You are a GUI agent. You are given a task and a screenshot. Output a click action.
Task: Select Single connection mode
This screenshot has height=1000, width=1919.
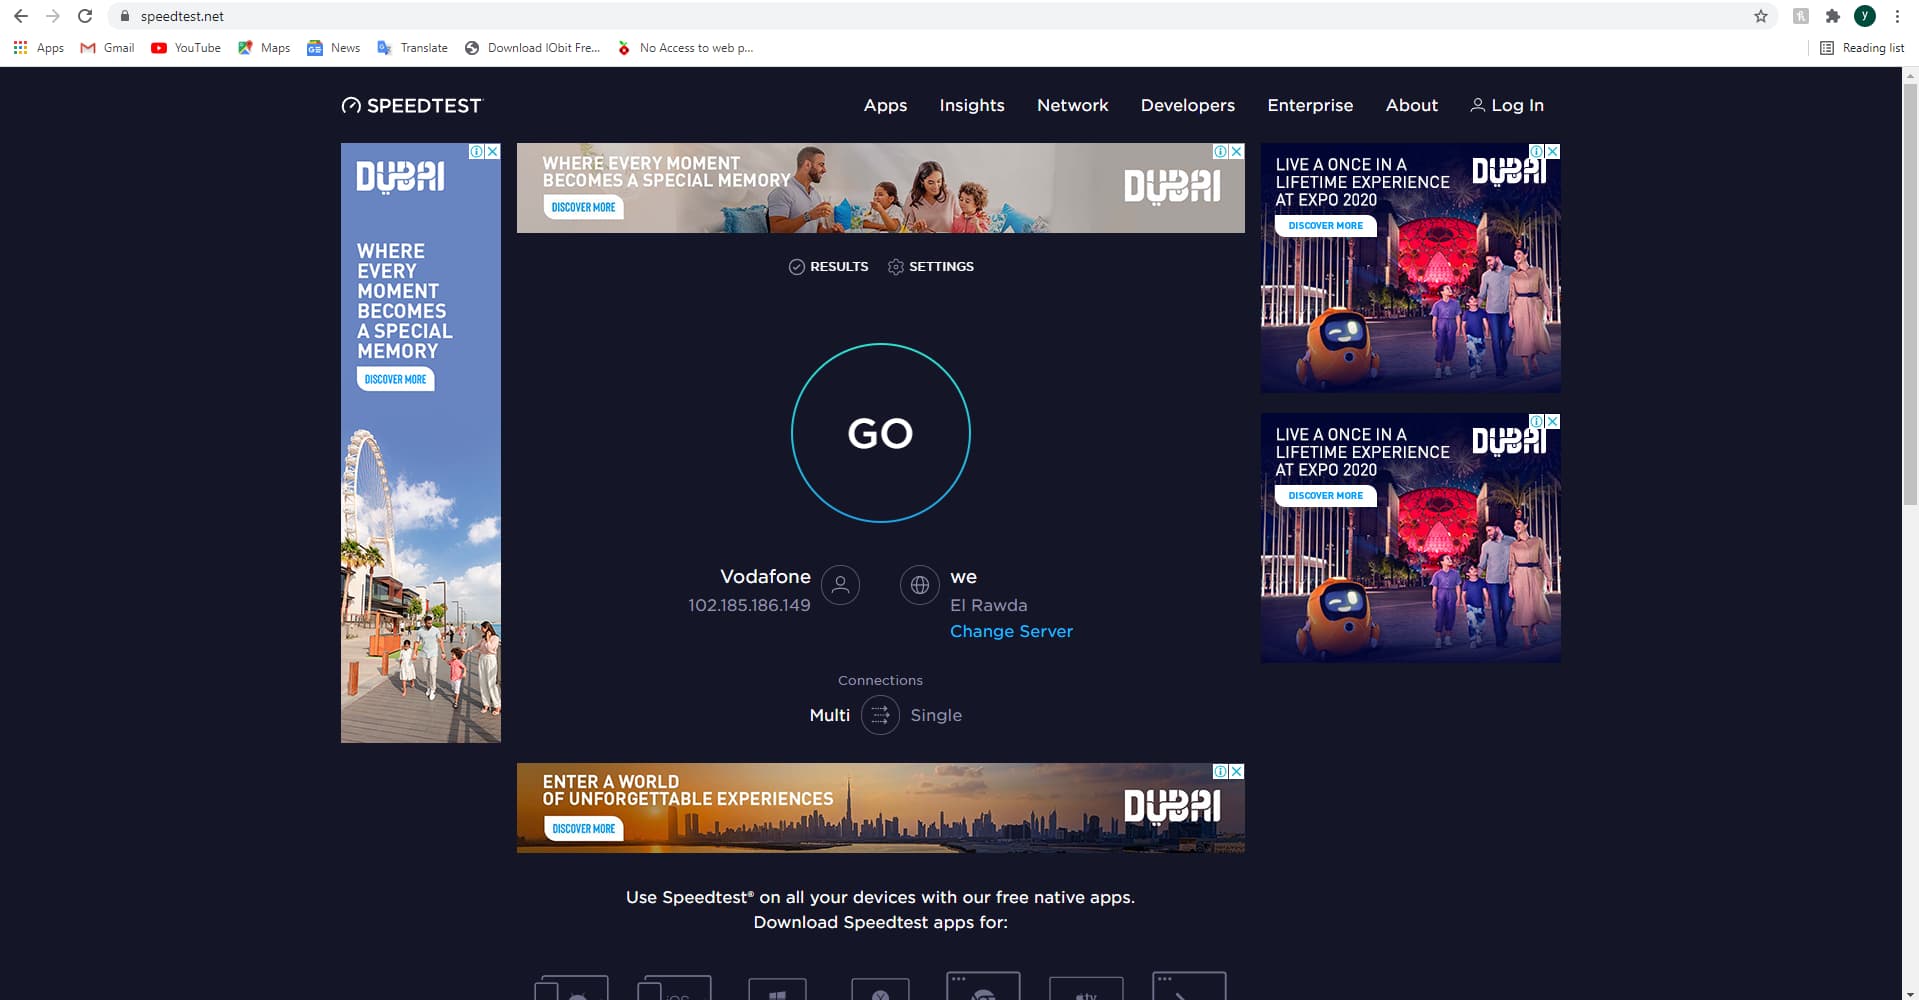936,715
